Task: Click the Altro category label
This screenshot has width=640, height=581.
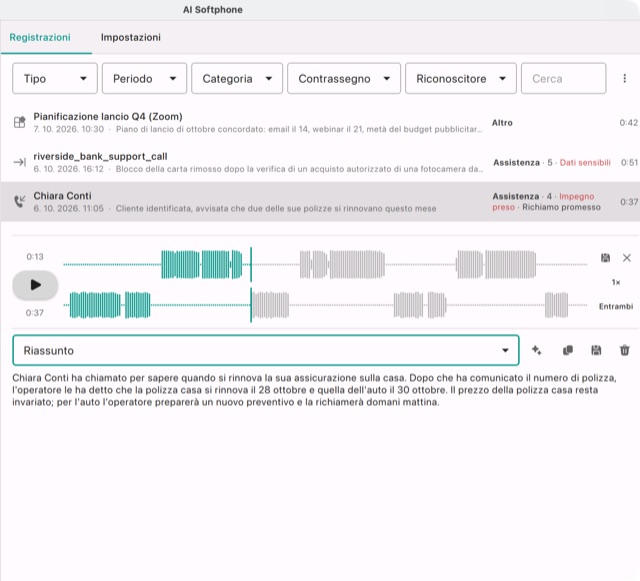Action: click(502, 122)
